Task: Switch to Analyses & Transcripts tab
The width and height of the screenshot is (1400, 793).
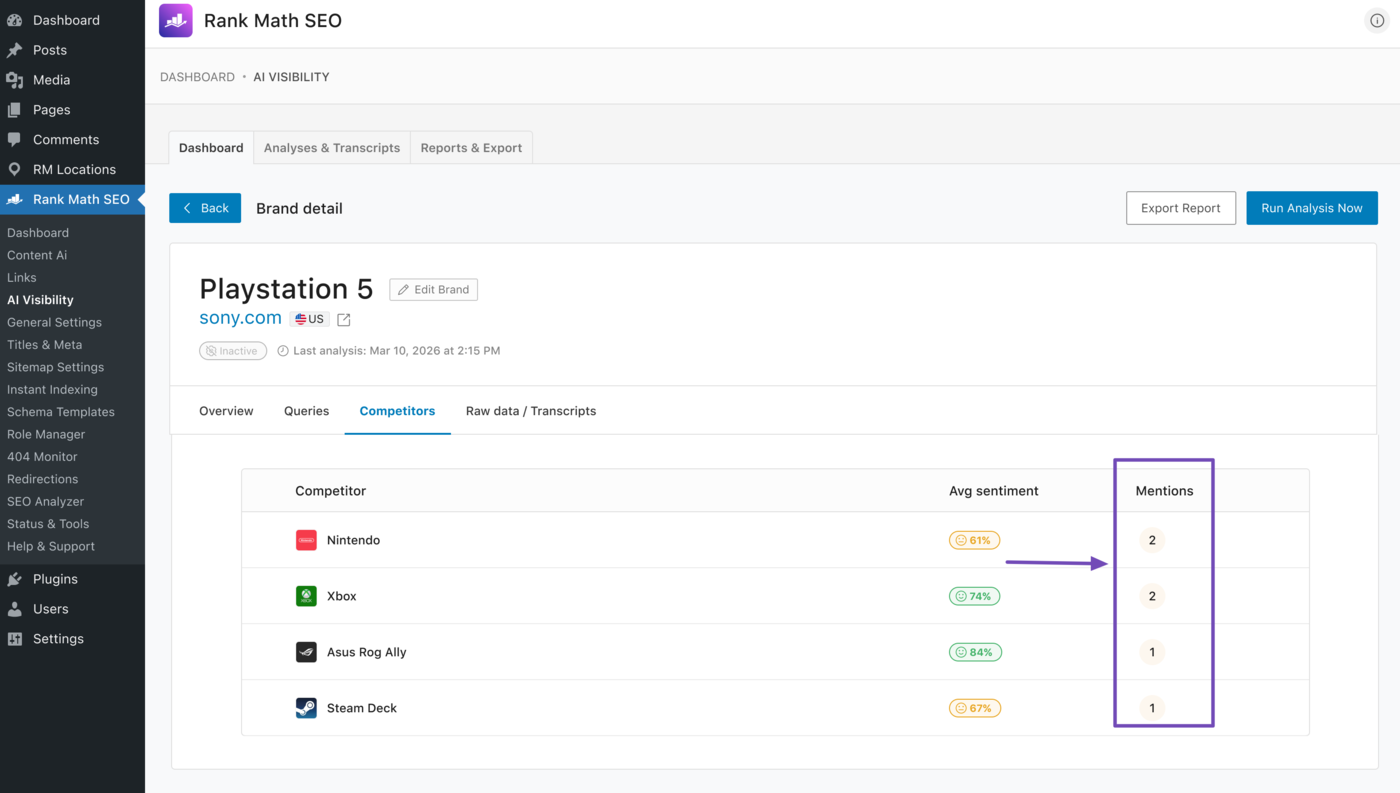Action: tap(332, 148)
